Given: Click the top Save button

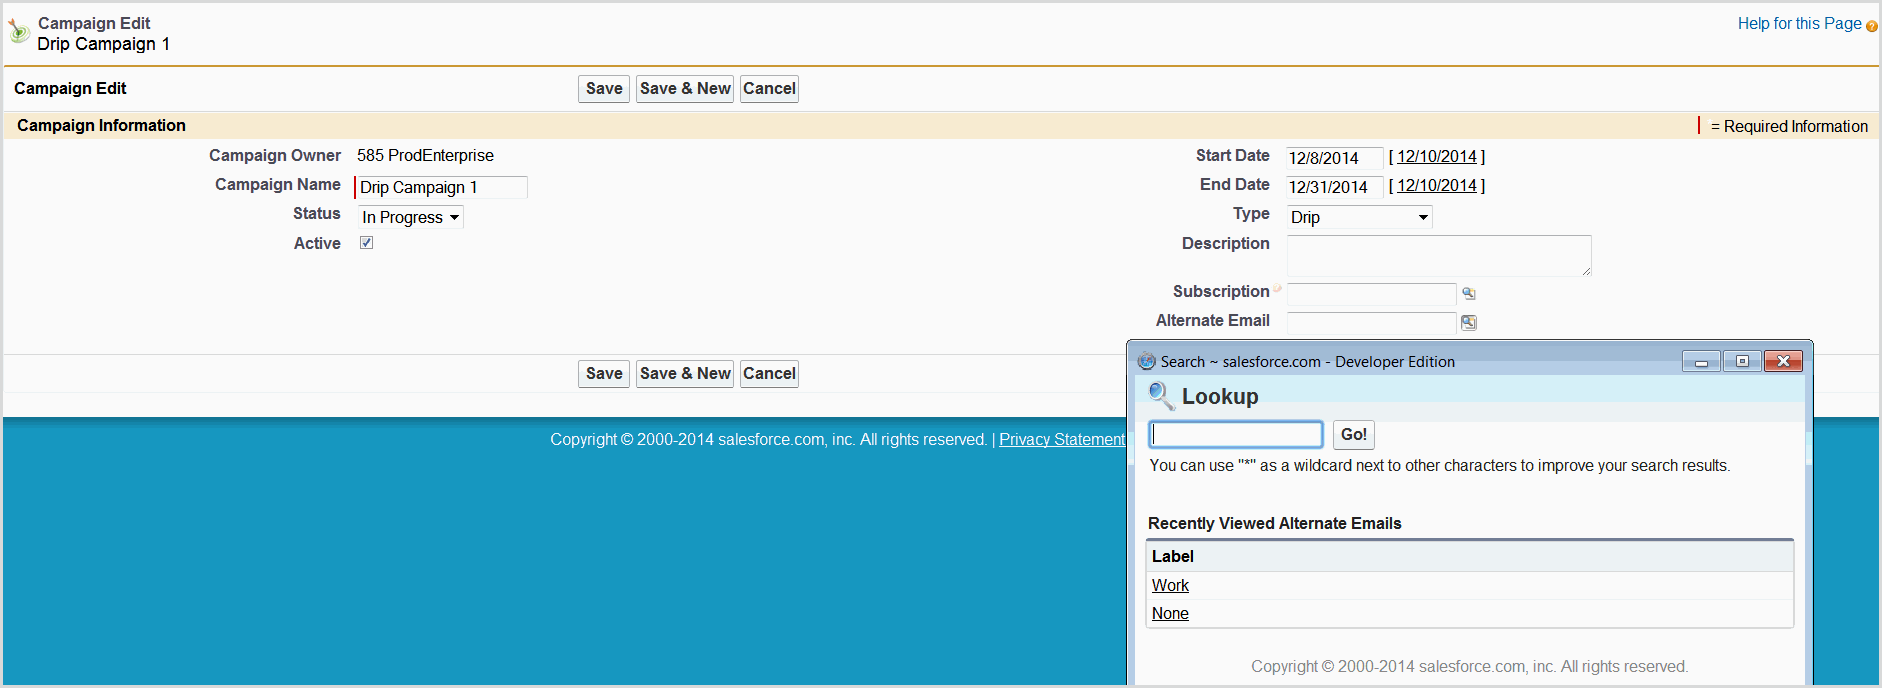Looking at the screenshot, I should click(604, 89).
